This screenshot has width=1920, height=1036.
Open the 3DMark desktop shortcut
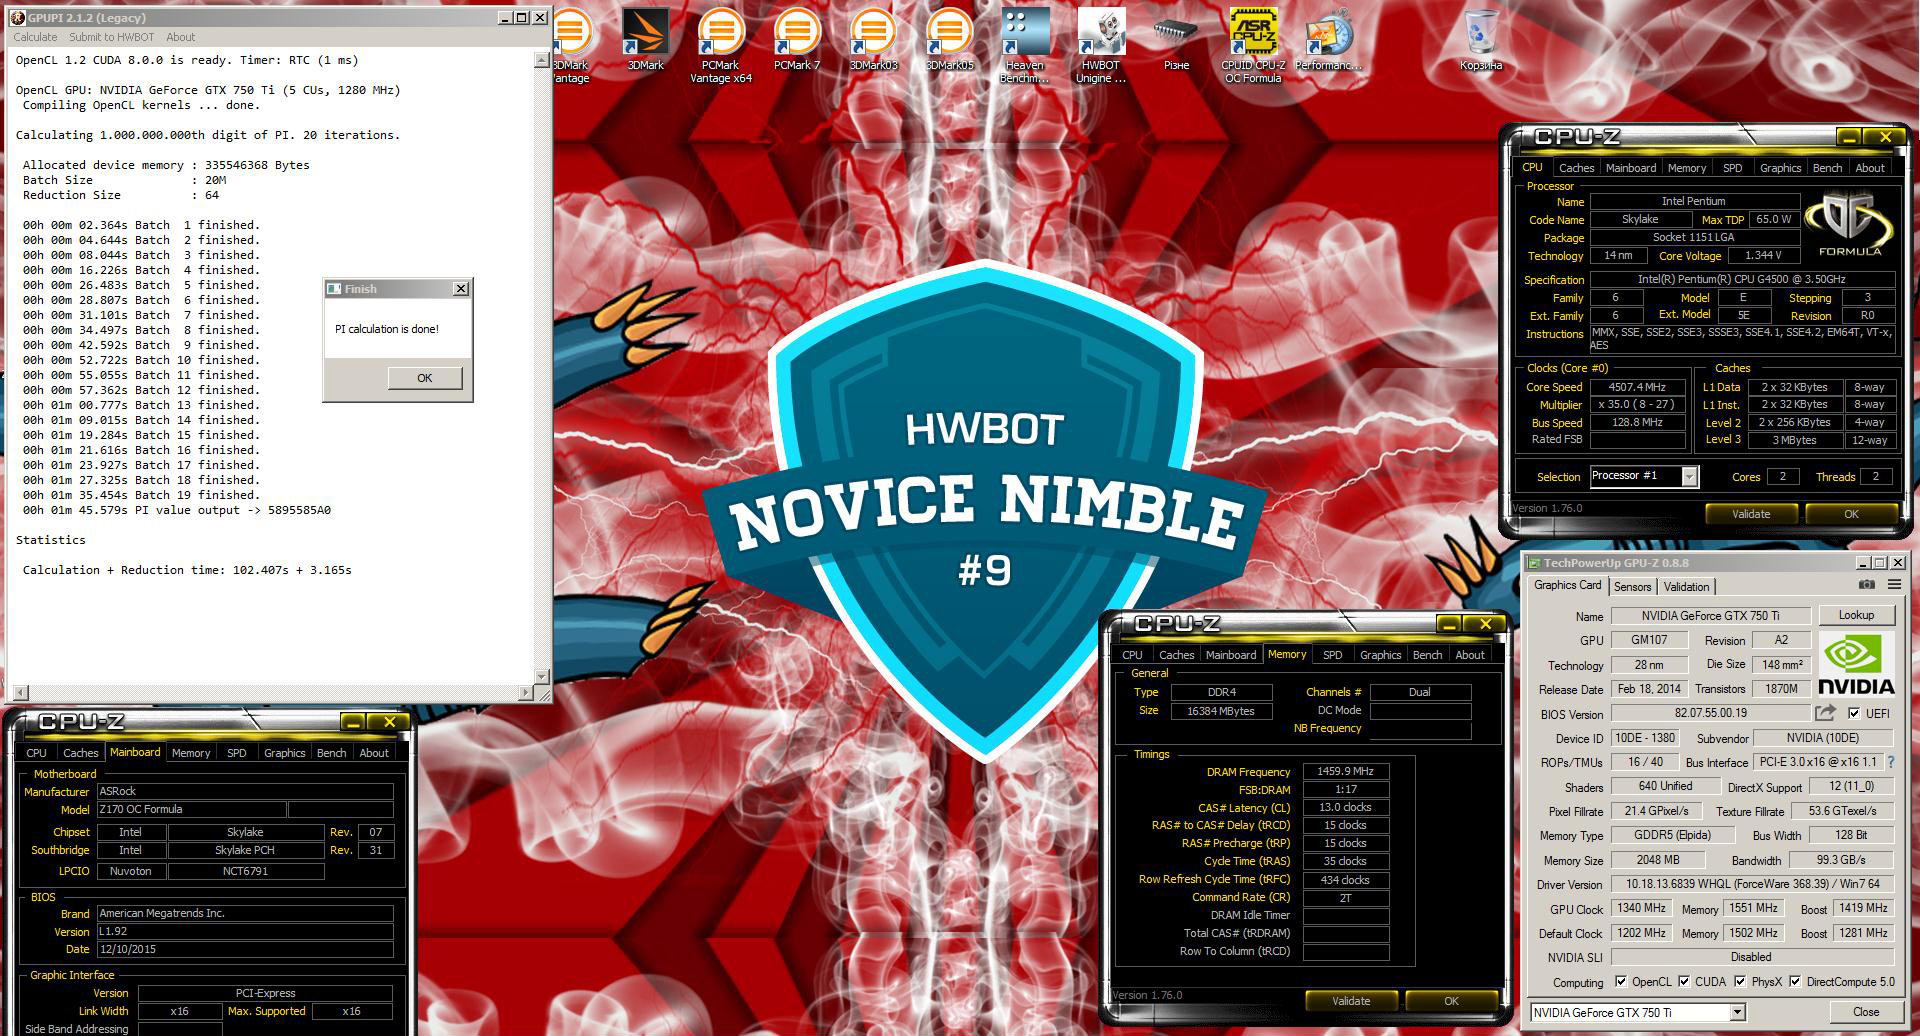tap(645, 40)
